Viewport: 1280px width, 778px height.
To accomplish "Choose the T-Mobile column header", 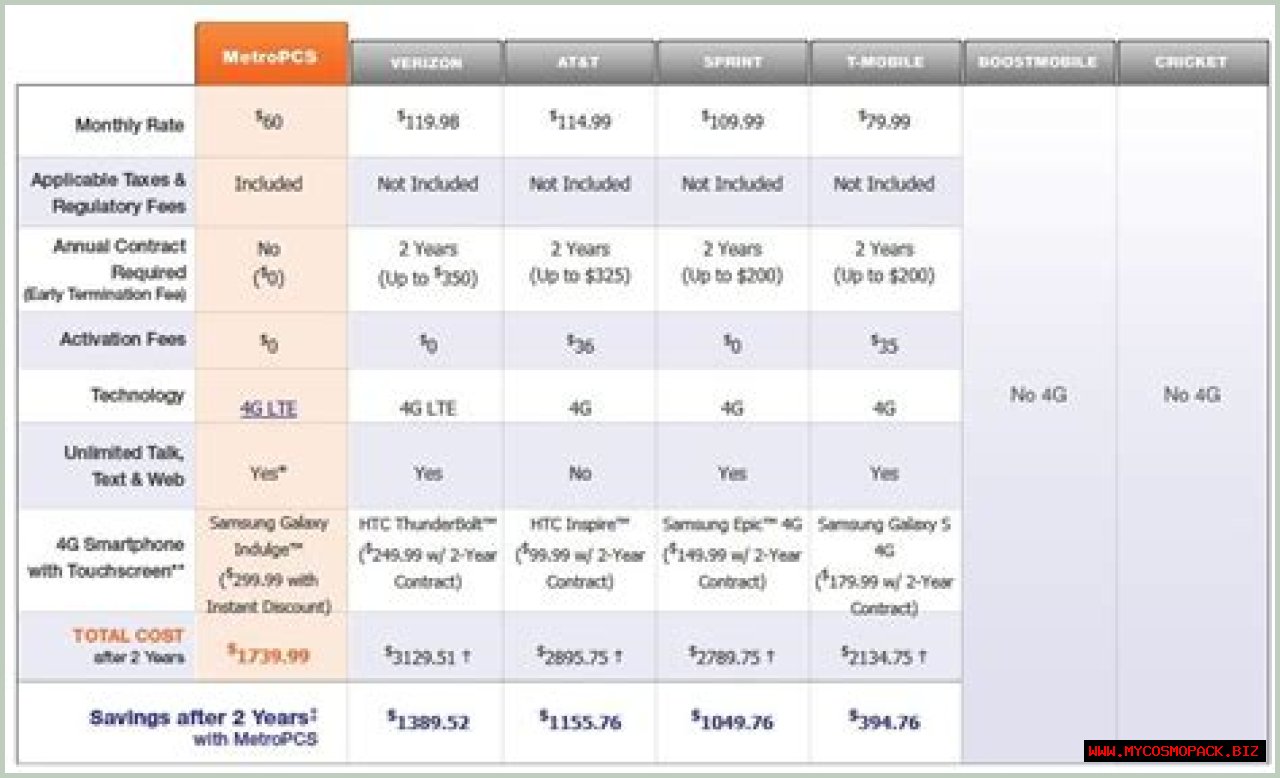I will (884, 63).
